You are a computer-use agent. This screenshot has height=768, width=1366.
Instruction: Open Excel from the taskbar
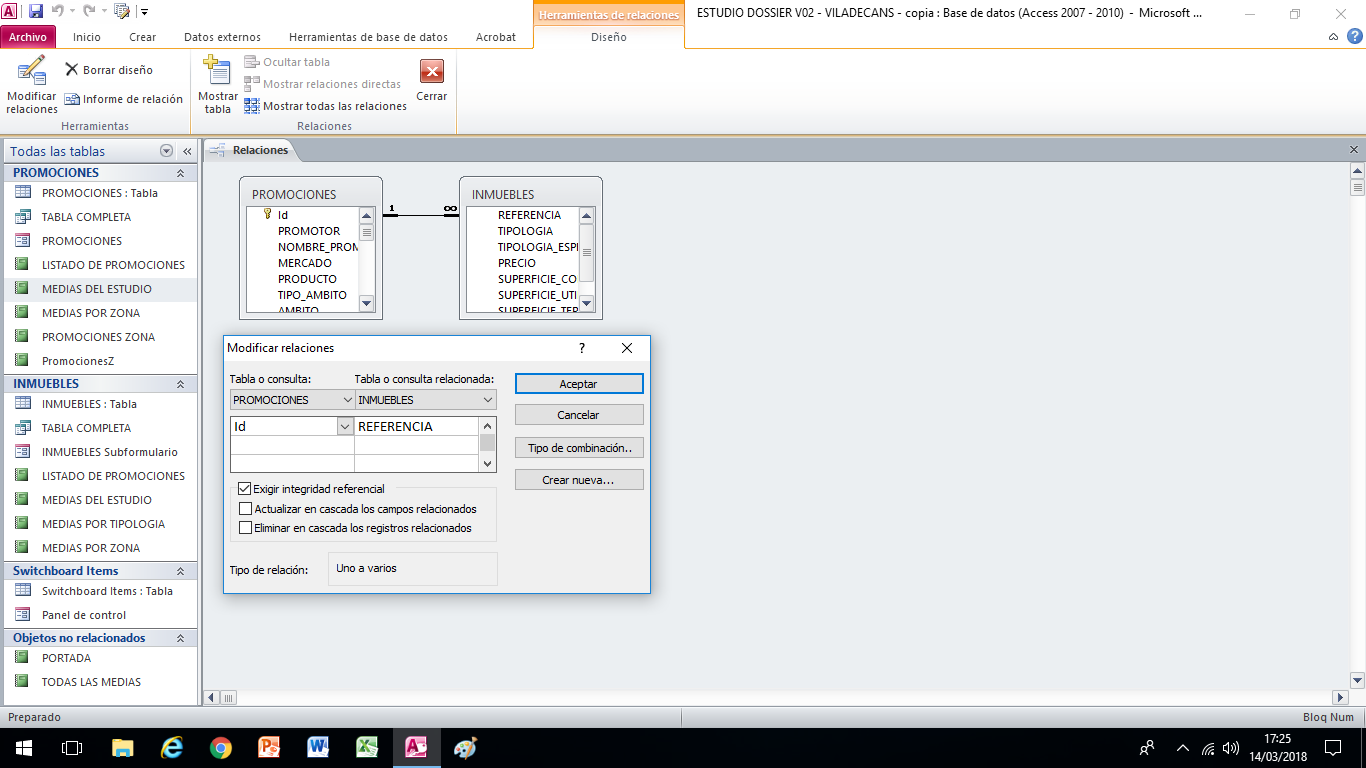point(367,747)
